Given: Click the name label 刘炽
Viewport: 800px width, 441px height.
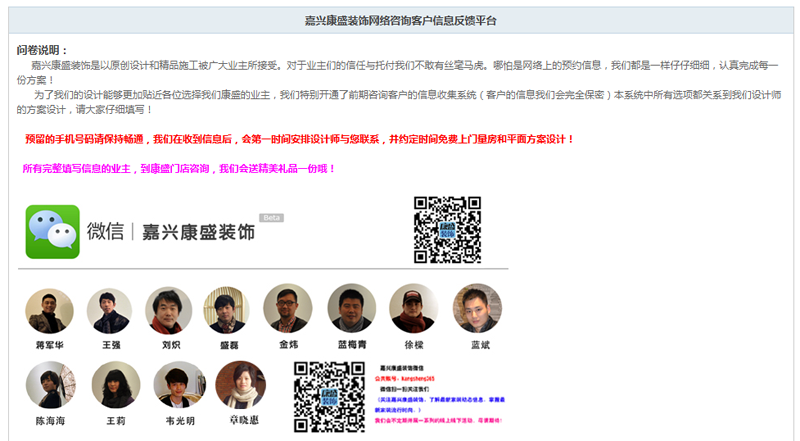Looking at the screenshot, I should pyautogui.click(x=171, y=345).
